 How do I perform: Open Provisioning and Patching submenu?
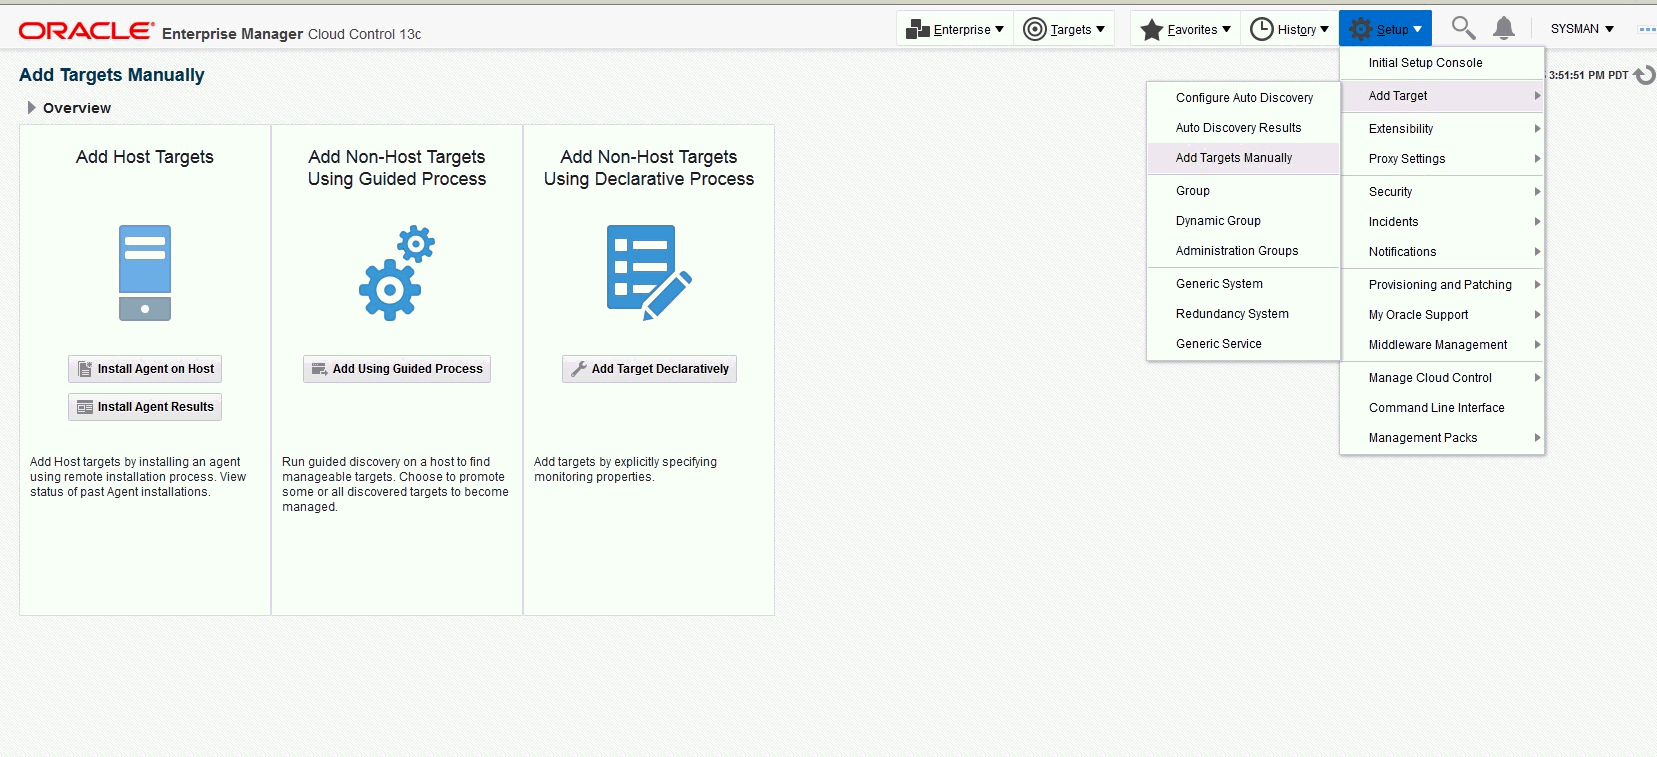[1442, 285]
